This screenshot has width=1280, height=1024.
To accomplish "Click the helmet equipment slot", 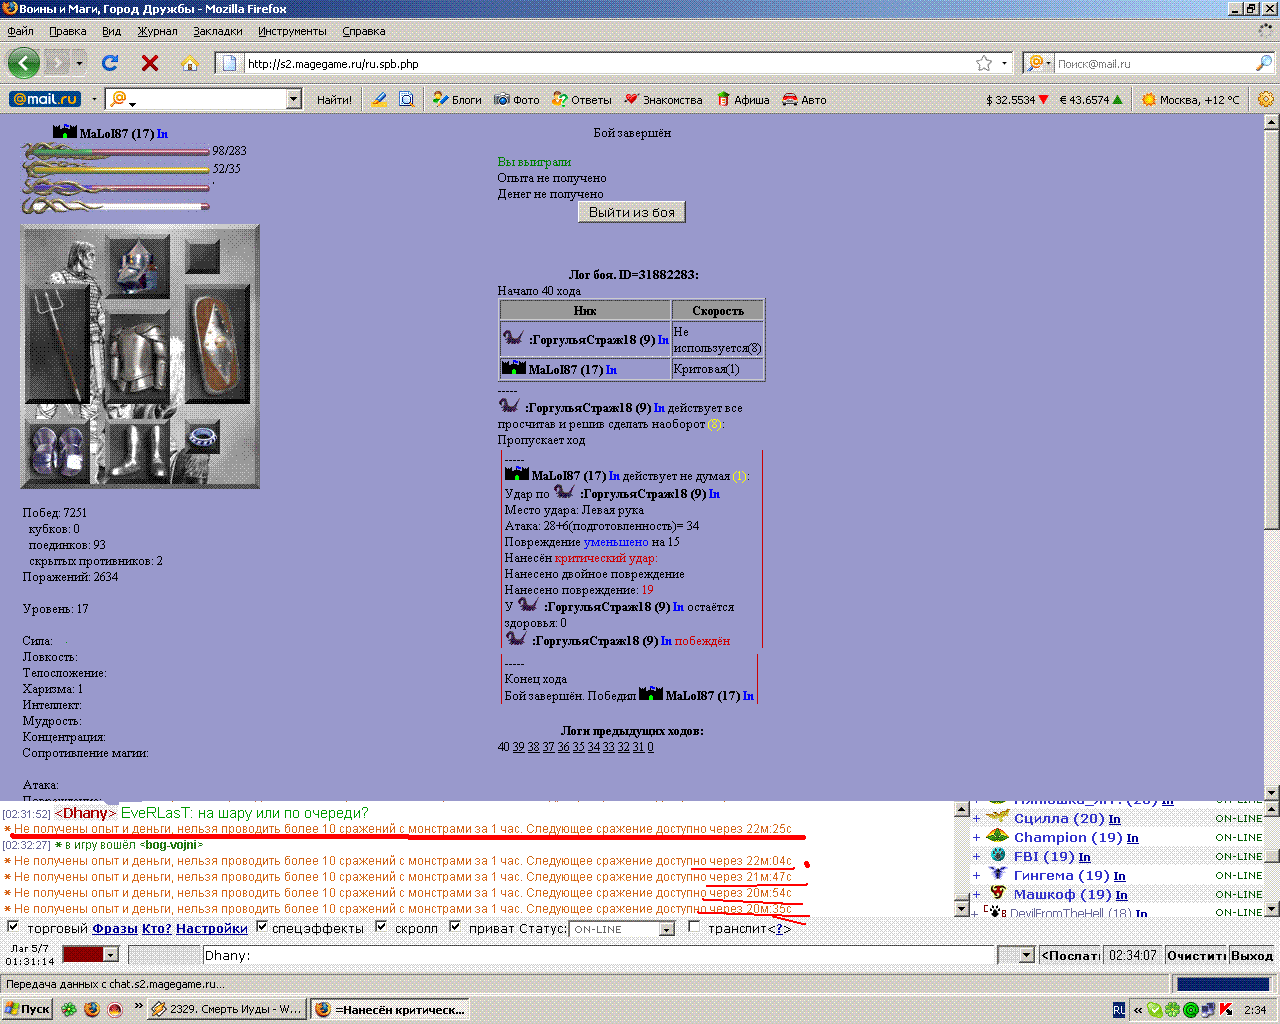I will (137, 266).
